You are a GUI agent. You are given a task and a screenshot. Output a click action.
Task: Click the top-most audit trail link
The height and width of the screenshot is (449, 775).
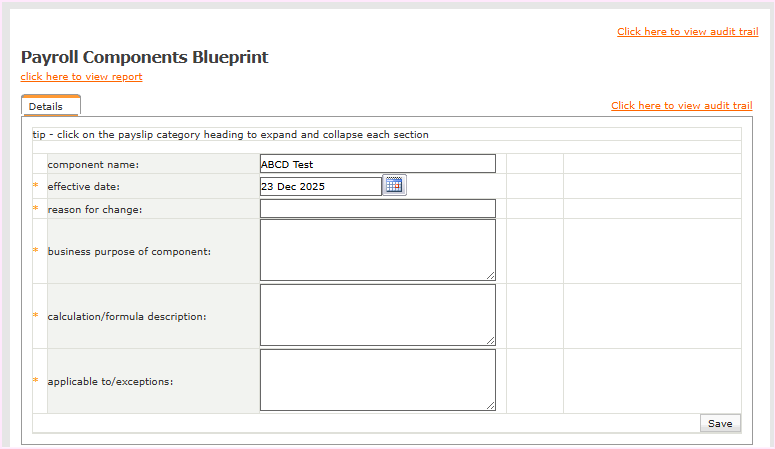point(687,32)
